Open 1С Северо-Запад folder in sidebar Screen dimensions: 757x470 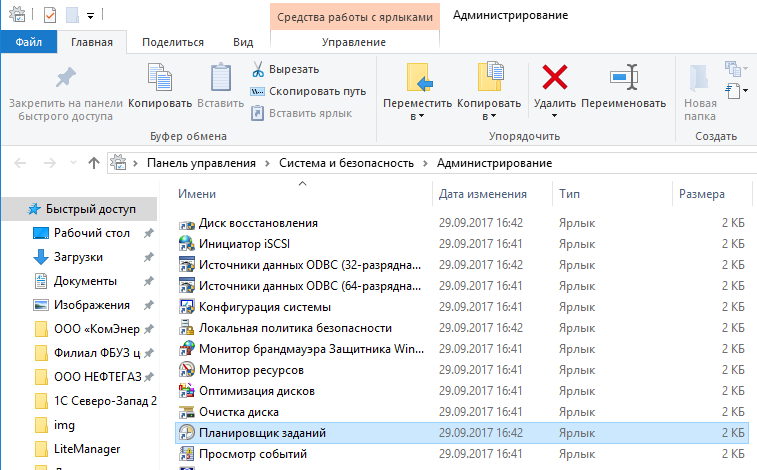(105, 401)
